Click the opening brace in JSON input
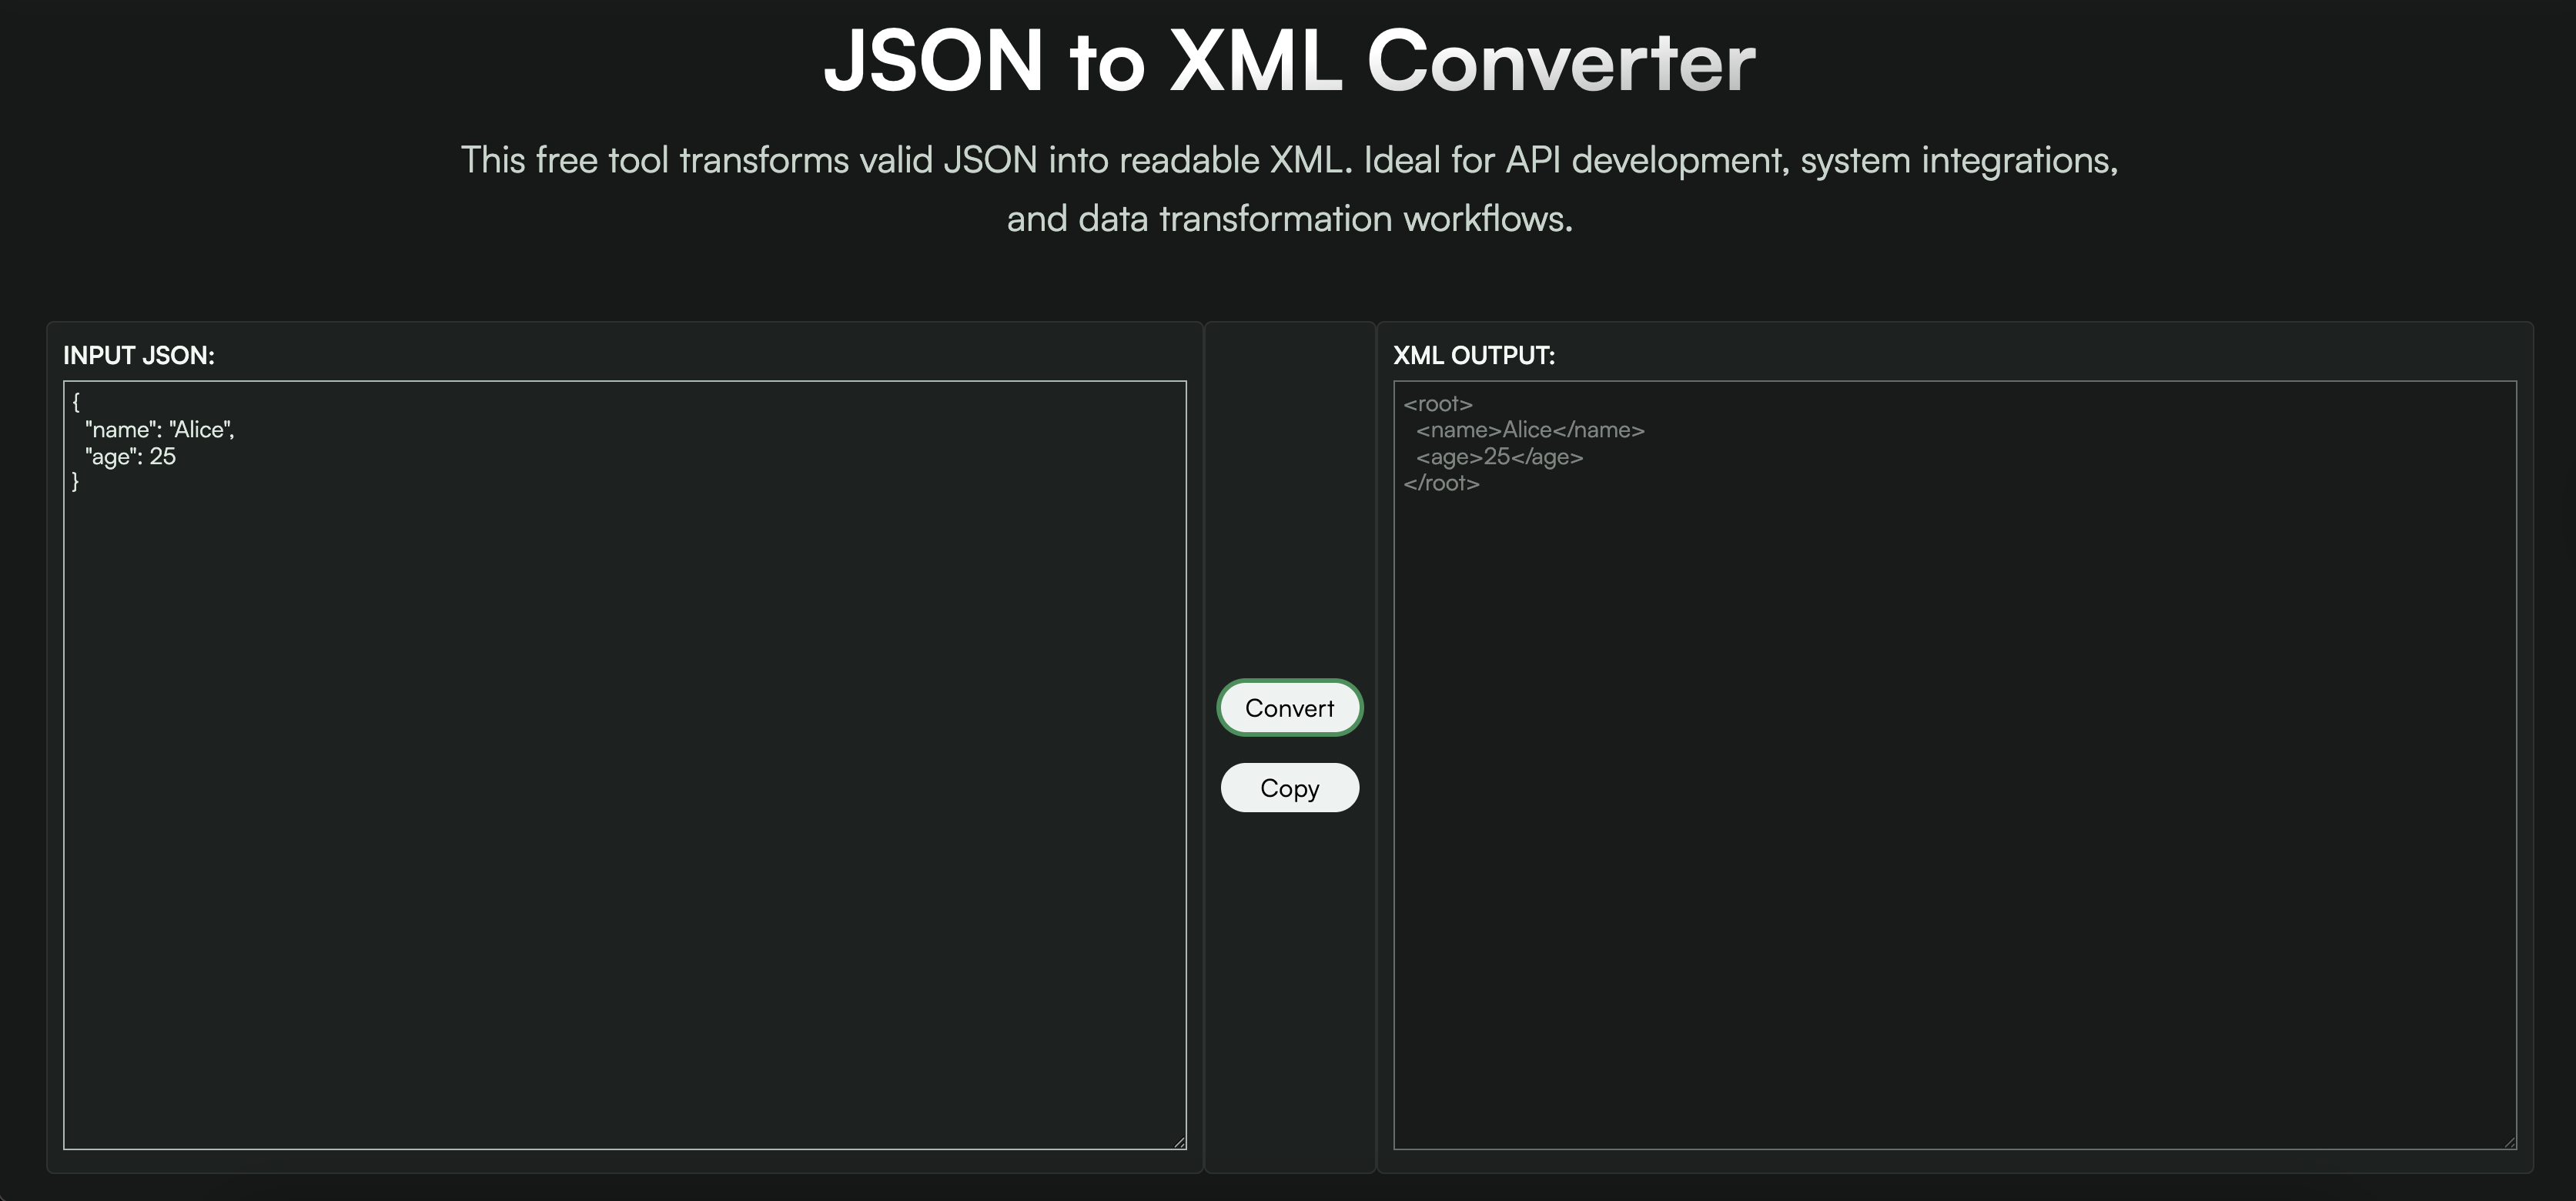Screen dimensions: 2576x1201 pyautogui.click(x=76, y=403)
